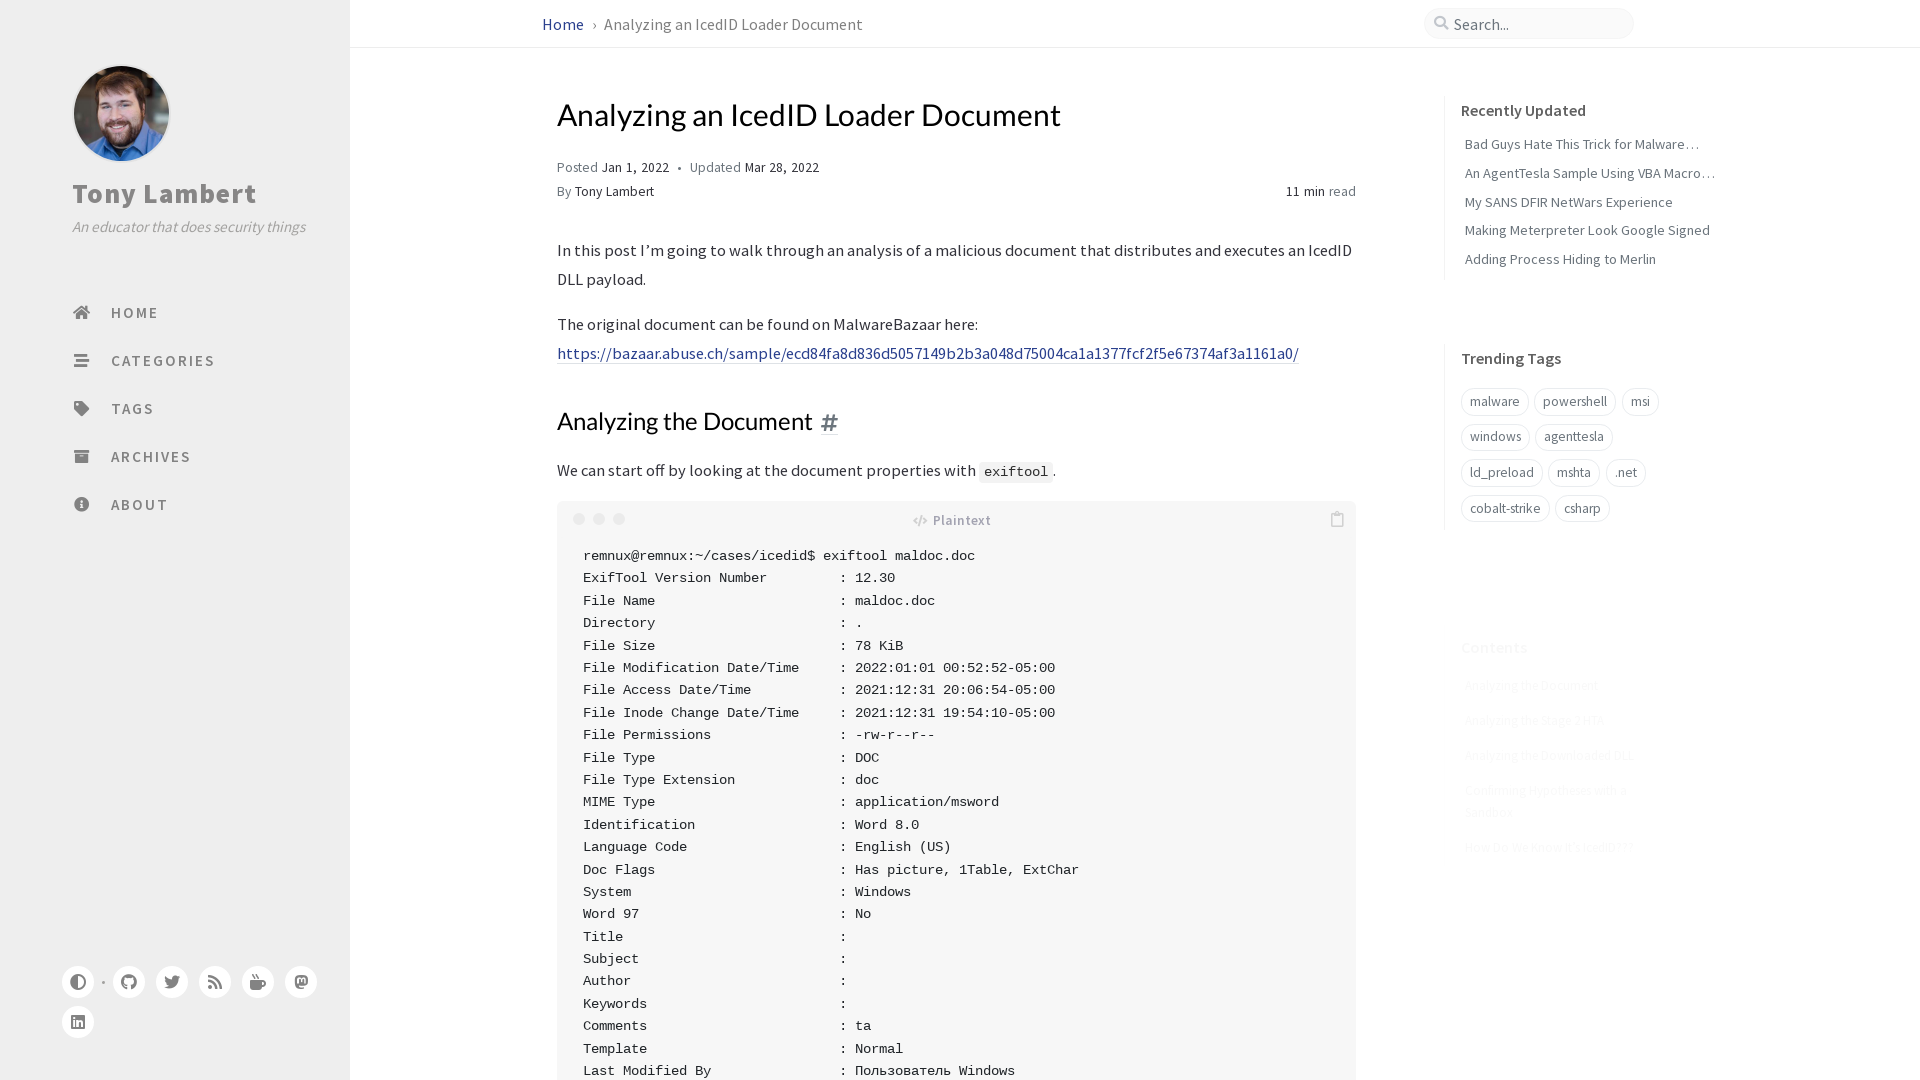Viewport: 1920px width, 1080px height.
Task: Select the cobalt-strike tag
Action: tap(1505, 509)
